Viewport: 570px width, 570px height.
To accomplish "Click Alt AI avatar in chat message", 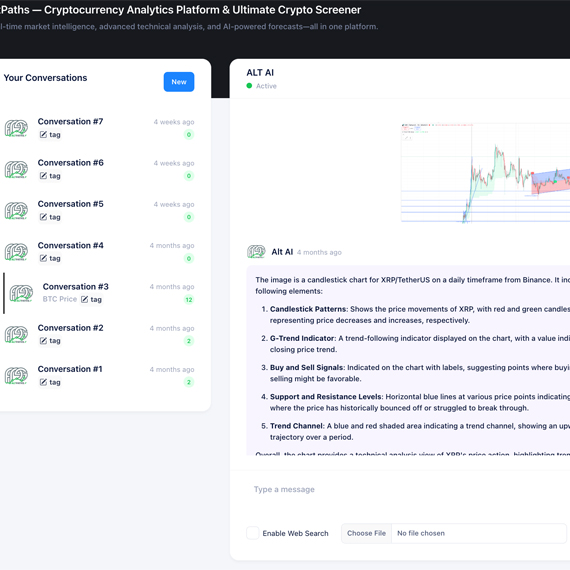I will coord(256,252).
